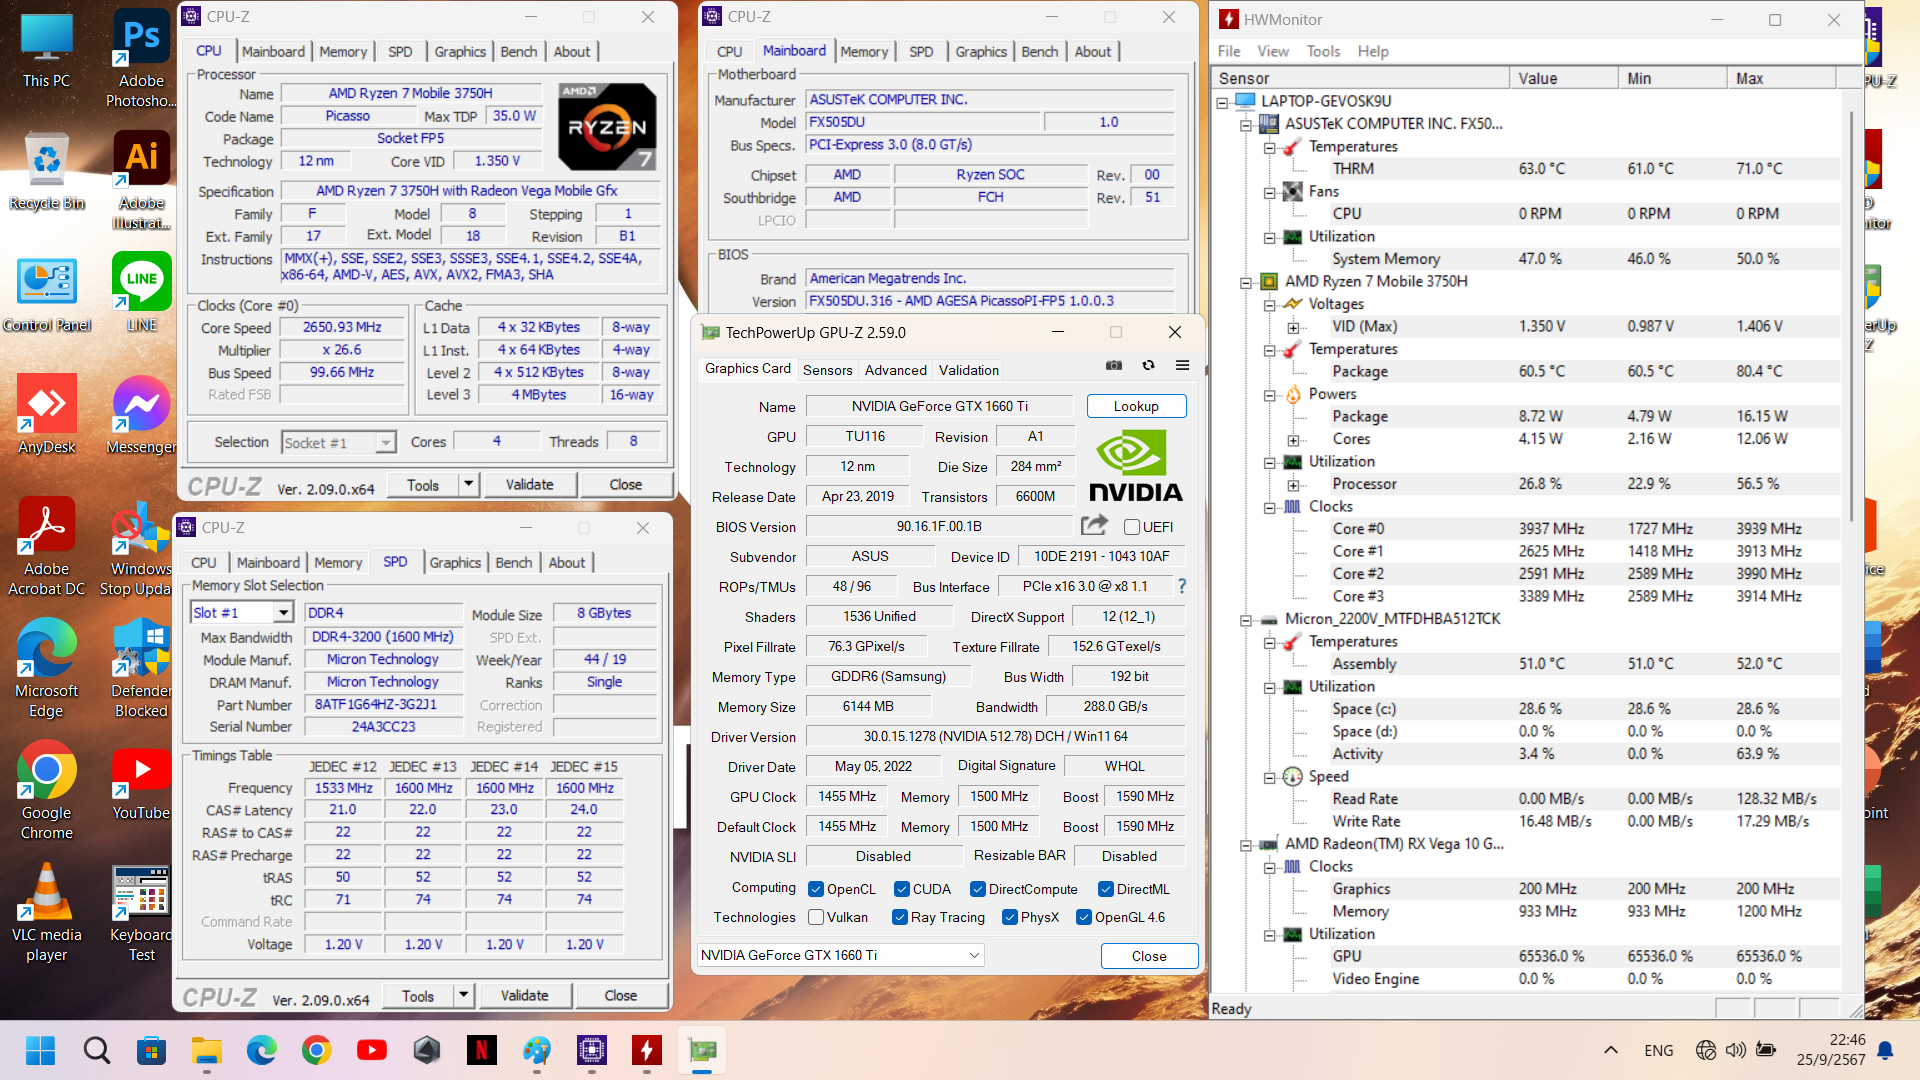The height and width of the screenshot is (1080, 1920).
Task: Open Adobe Illustrator desktop shortcut
Action: [141, 181]
